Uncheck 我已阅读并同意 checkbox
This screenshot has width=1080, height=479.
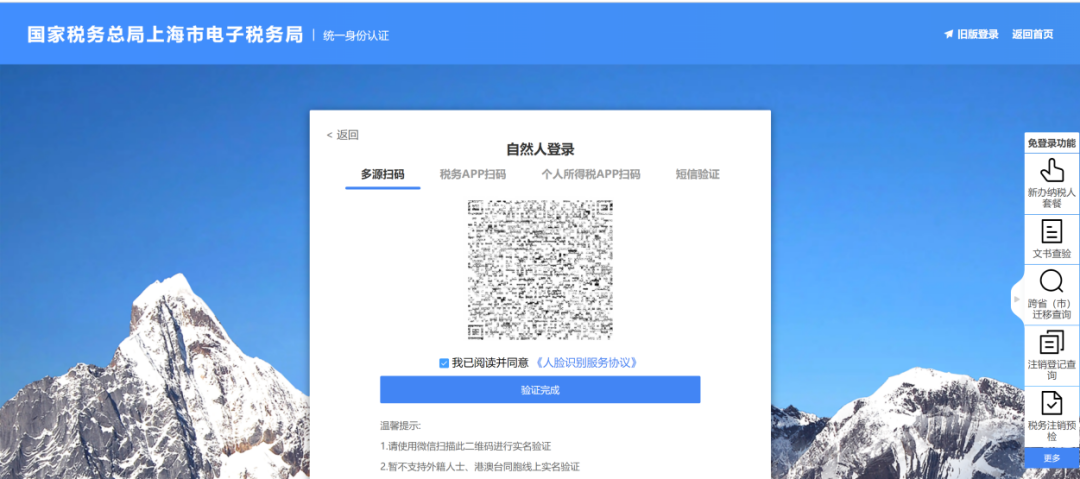444,363
